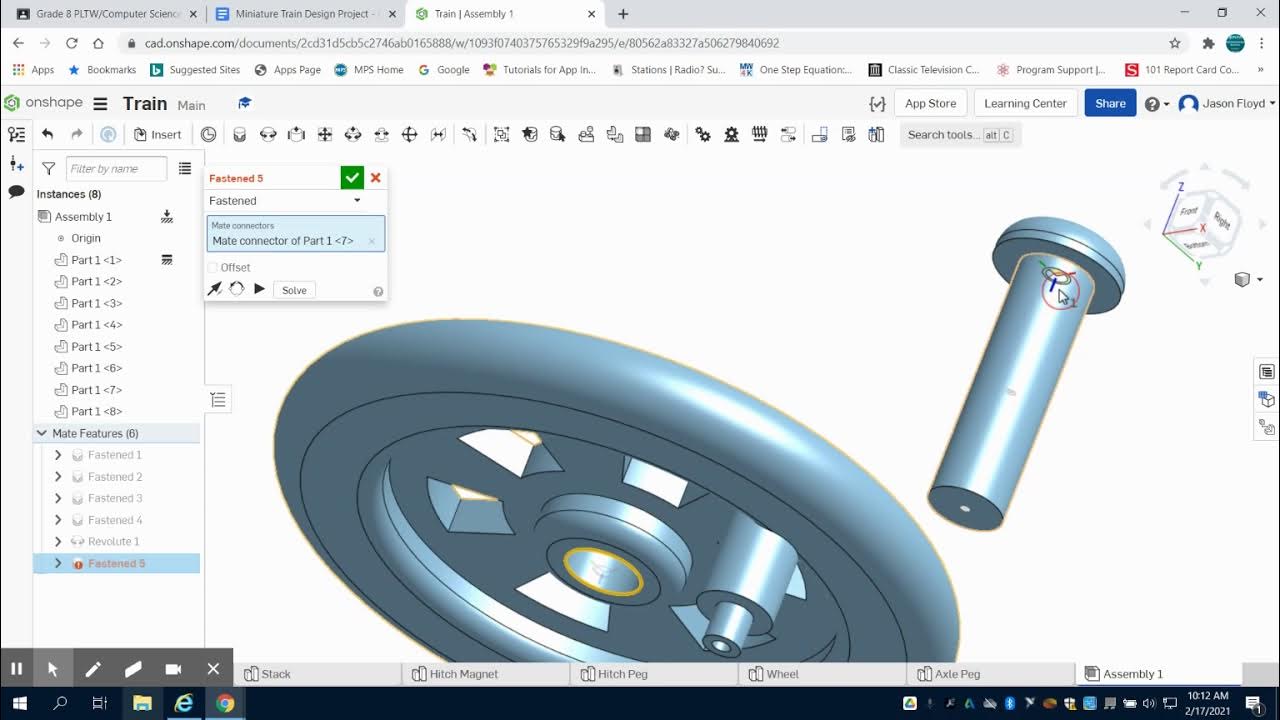The image size is (1280, 720).
Task: Pause the screen recording
Action: point(16,669)
